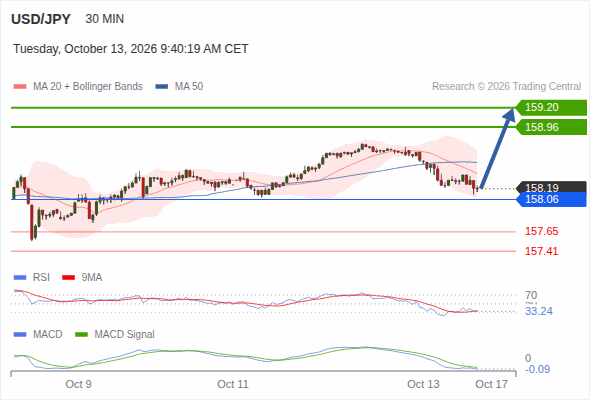Viewport: 590px width, 400px height.
Task: Click the RSI legend label
Action: tap(41, 278)
